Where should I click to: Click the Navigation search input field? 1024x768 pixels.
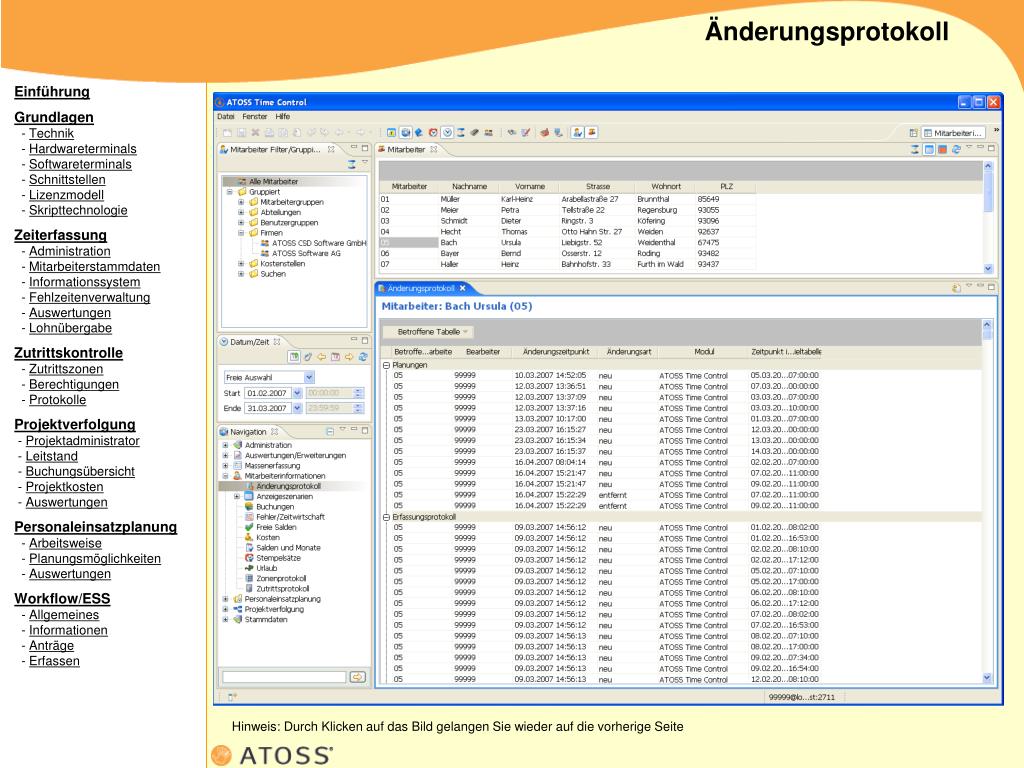click(284, 677)
